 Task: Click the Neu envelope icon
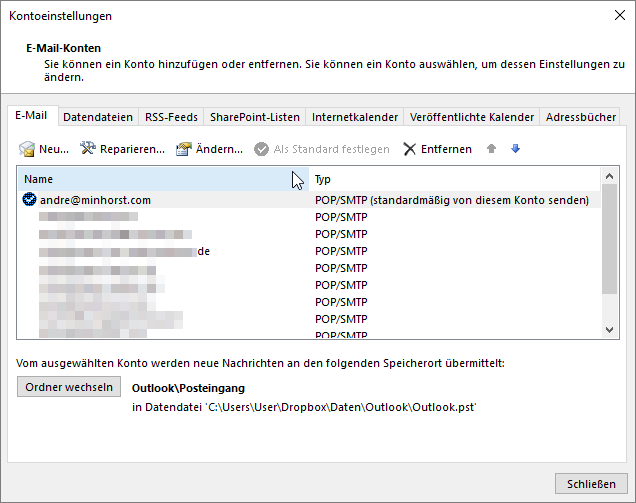(27, 149)
